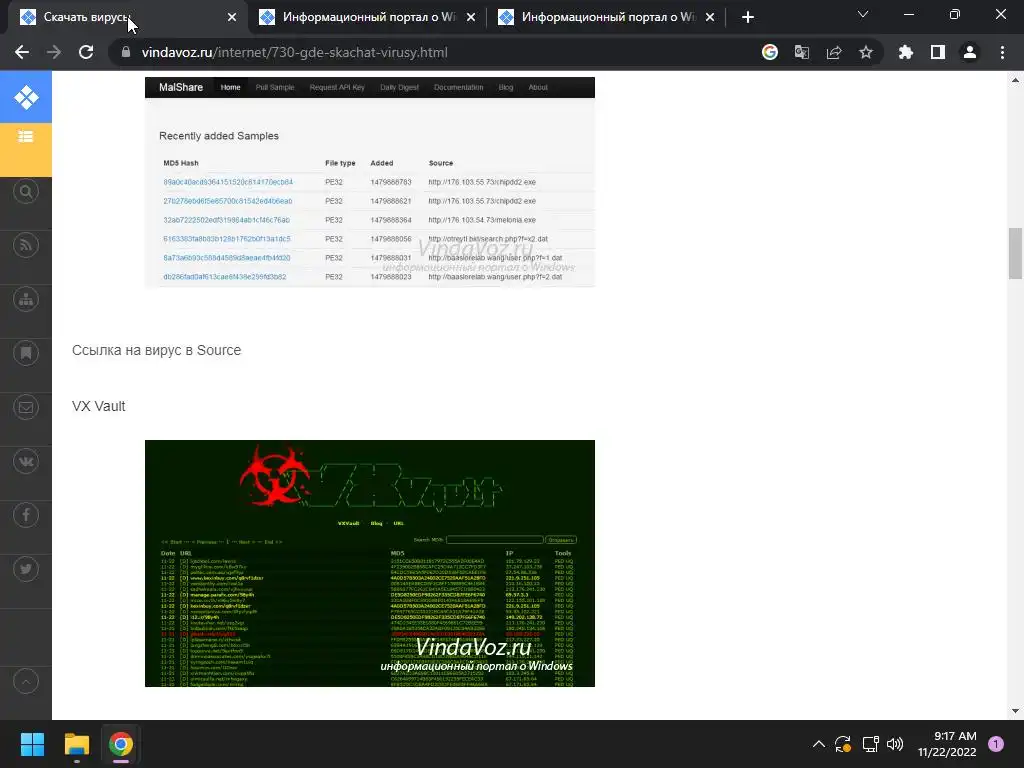This screenshot has width=1024, height=768.
Task: Click the page vertical scrollbar thumb
Action: tap(1015, 253)
